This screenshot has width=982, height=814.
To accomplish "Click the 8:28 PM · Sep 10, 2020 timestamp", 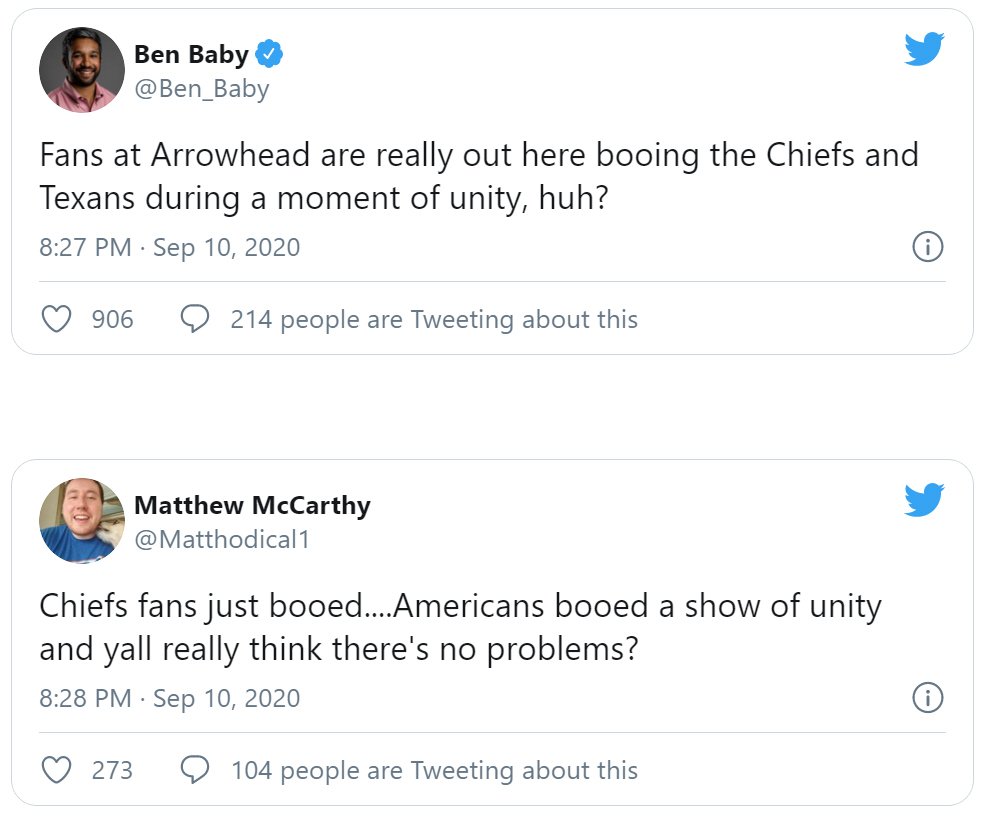I will [x=170, y=698].
